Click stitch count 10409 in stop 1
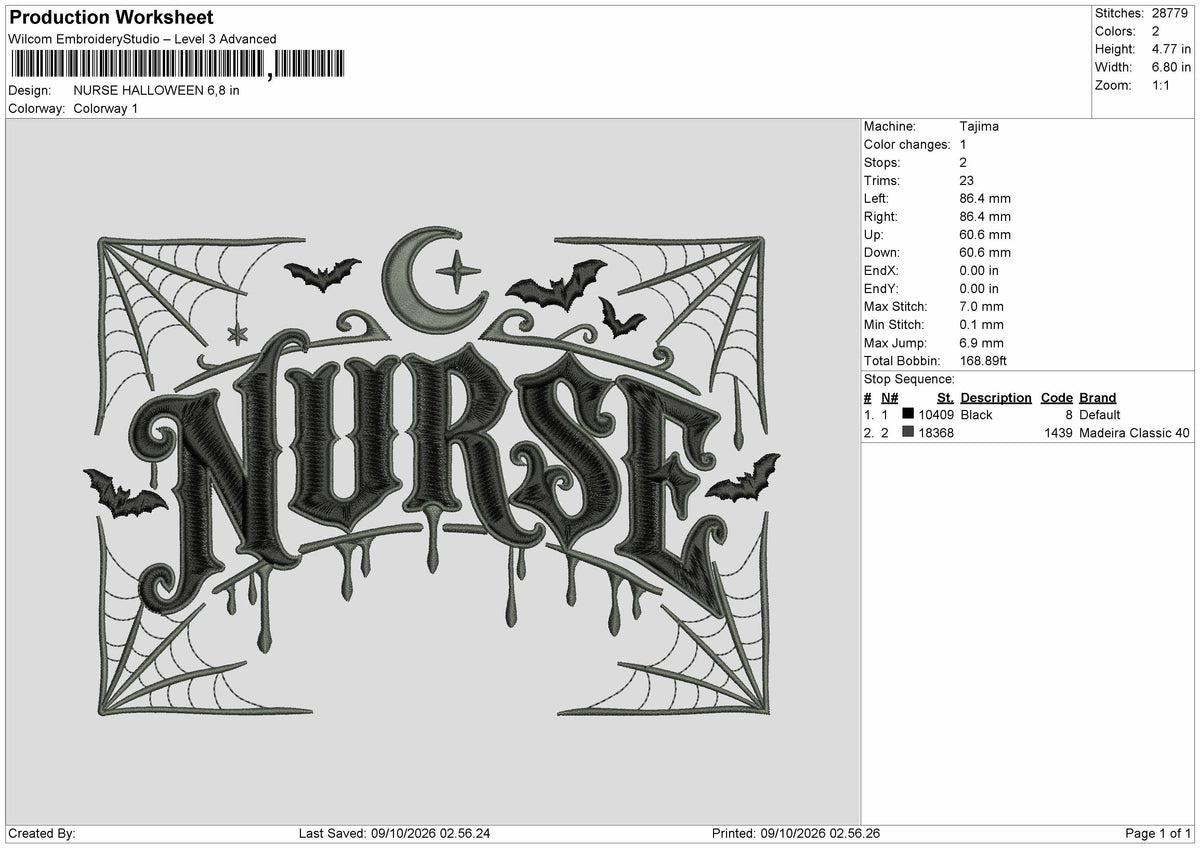 936,414
